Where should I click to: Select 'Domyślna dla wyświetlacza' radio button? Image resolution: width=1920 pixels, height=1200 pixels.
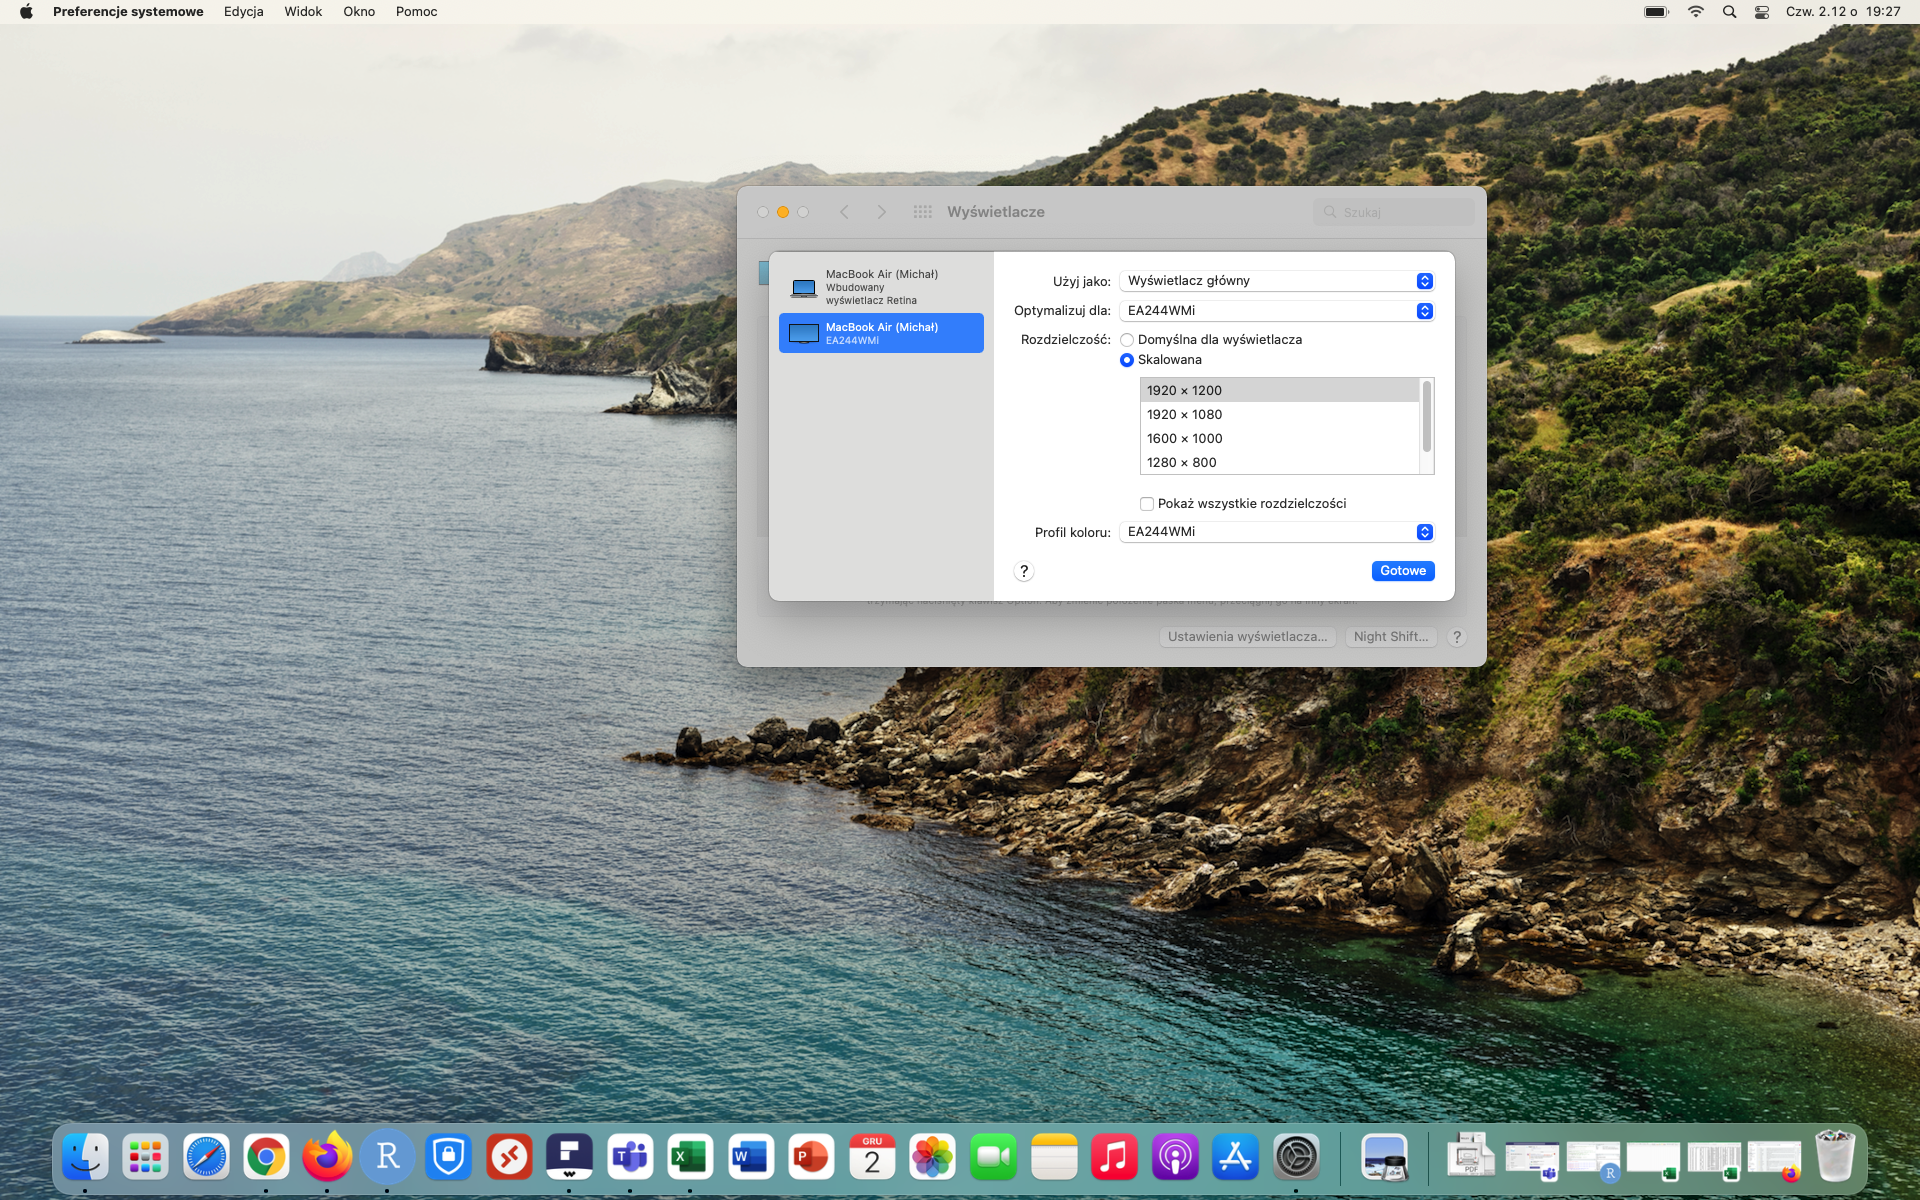(1127, 340)
